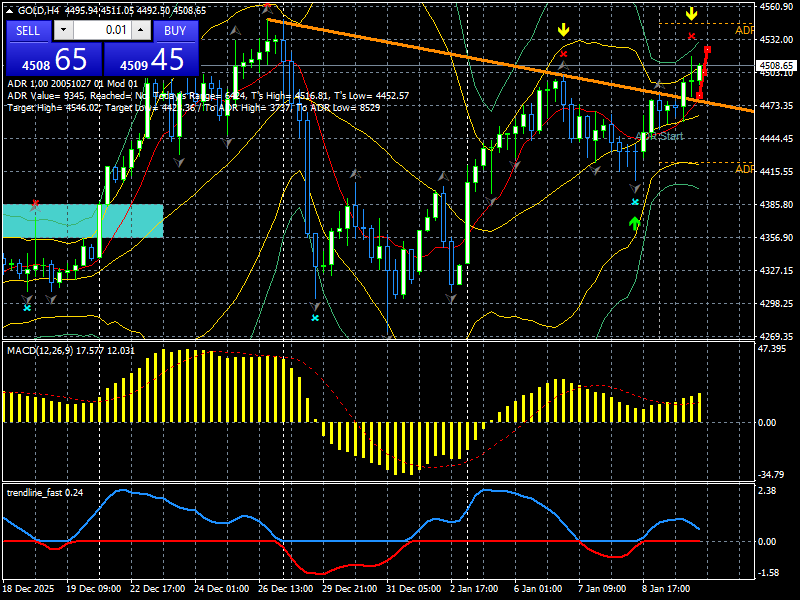The image size is (800, 600).
Task: Click time axis label 6 Jan 01:00
Action: [x=538, y=588]
